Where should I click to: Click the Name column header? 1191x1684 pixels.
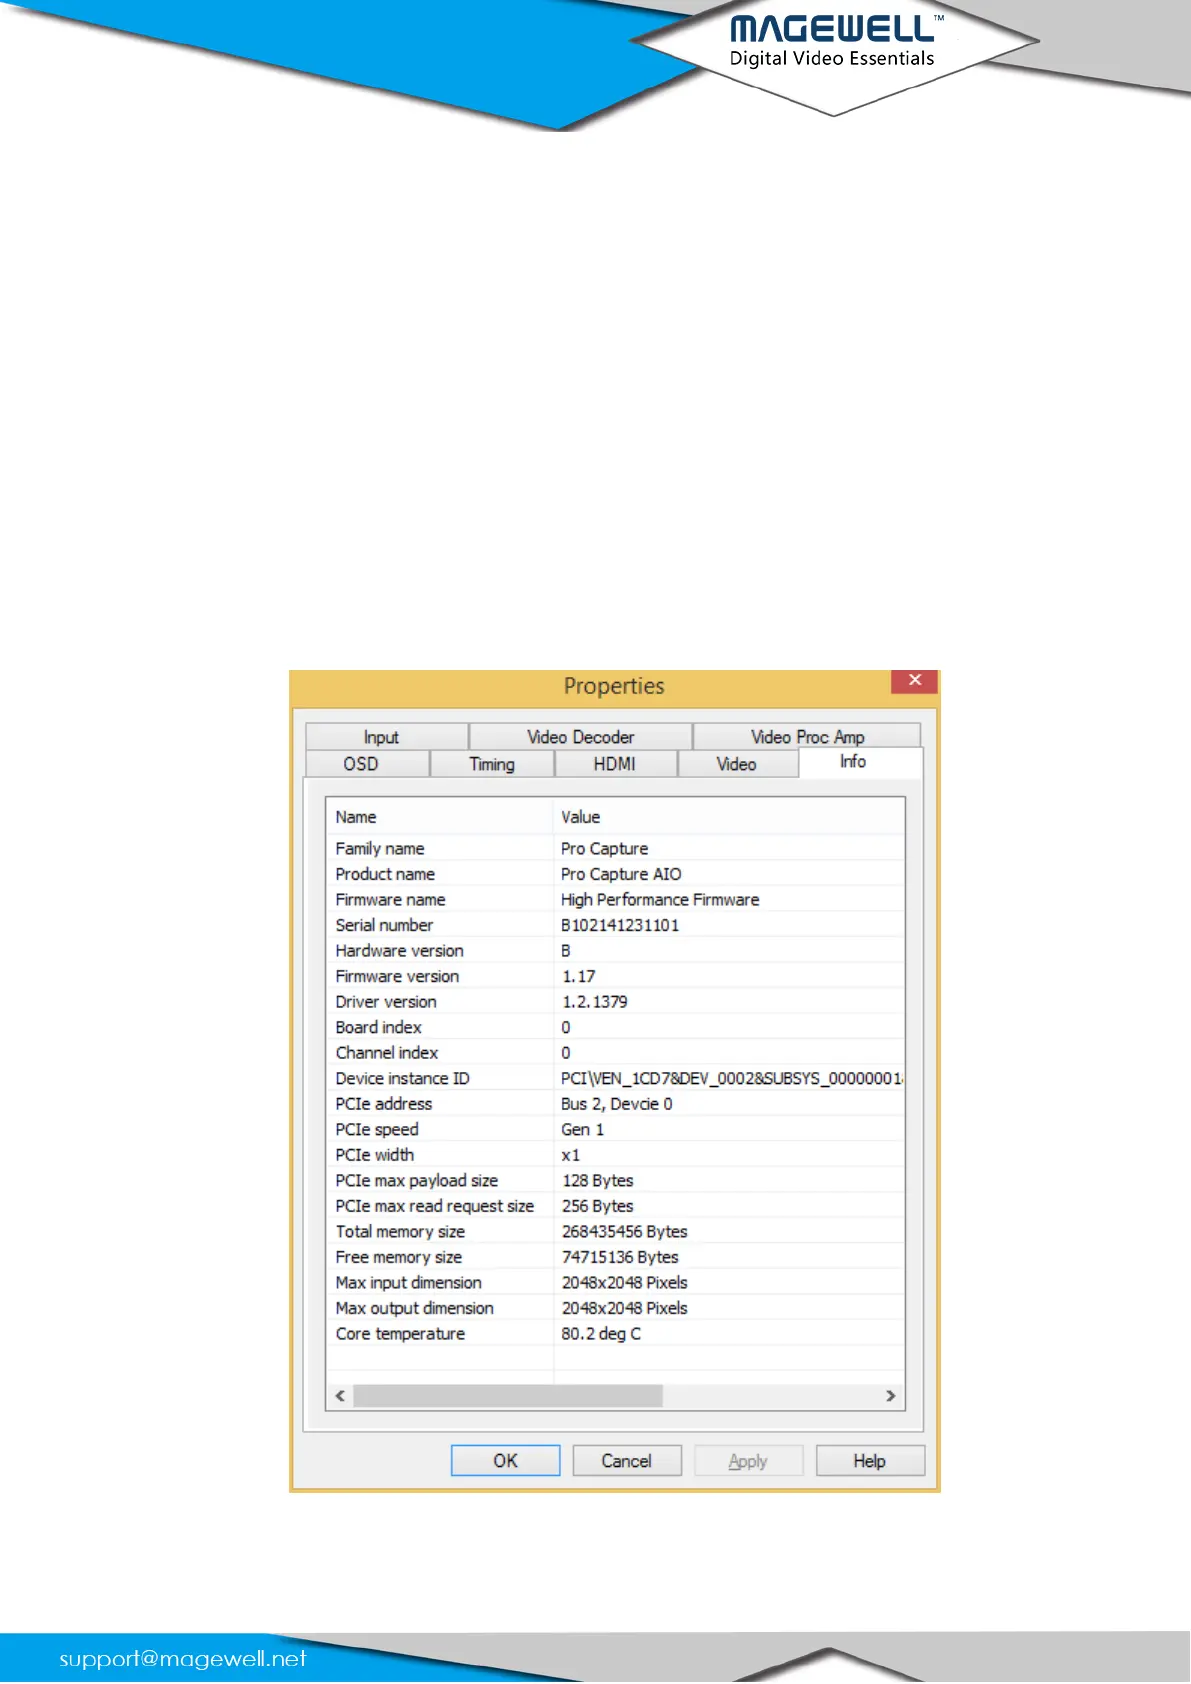pyautogui.click(x=440, y=817)
